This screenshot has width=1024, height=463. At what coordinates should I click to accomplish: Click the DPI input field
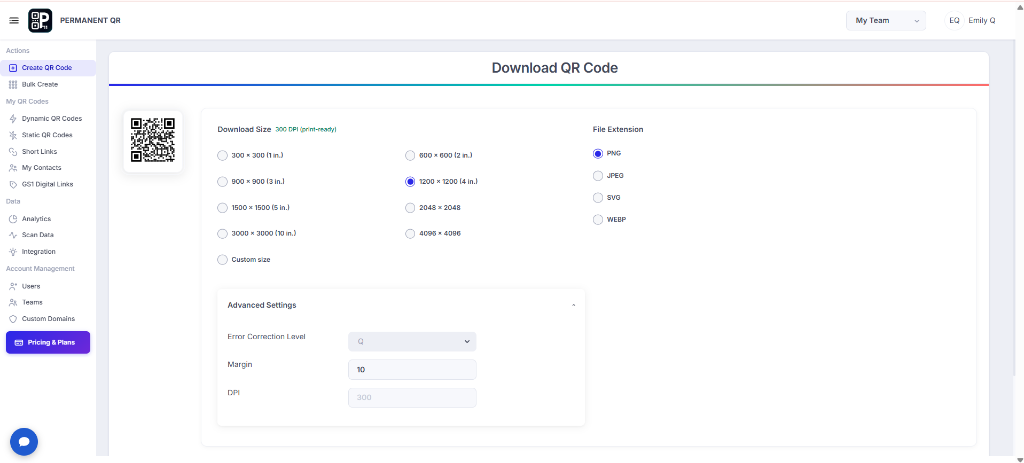412,398
